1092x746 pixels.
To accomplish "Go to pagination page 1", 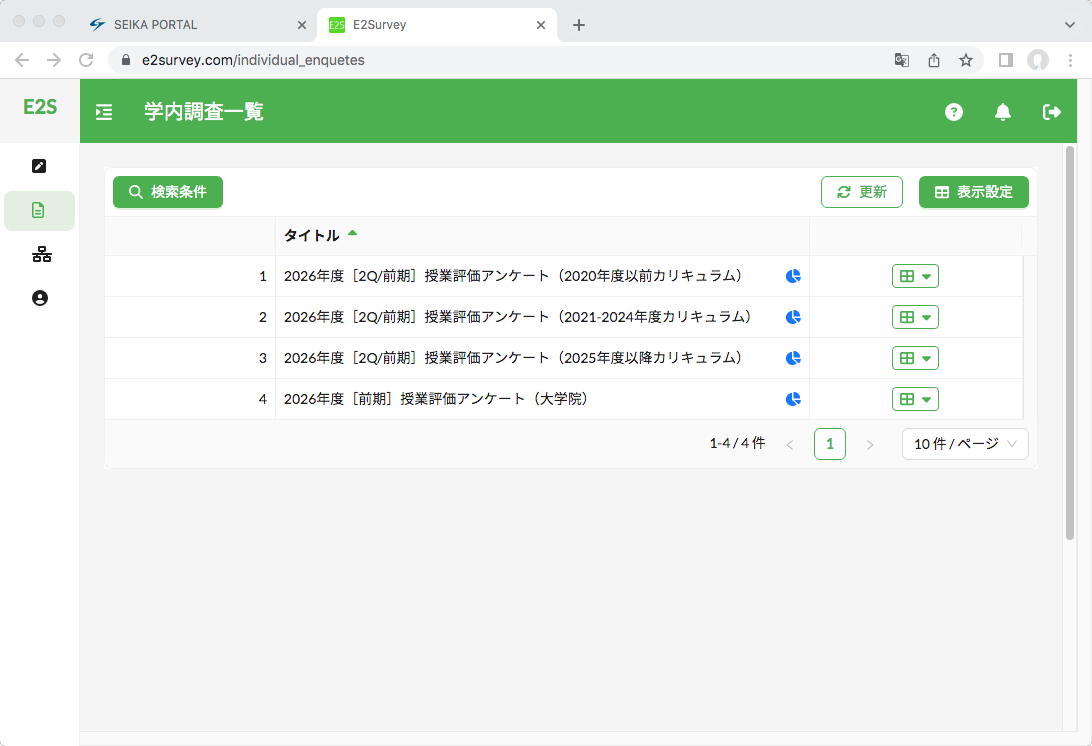I will pos(829,444).
